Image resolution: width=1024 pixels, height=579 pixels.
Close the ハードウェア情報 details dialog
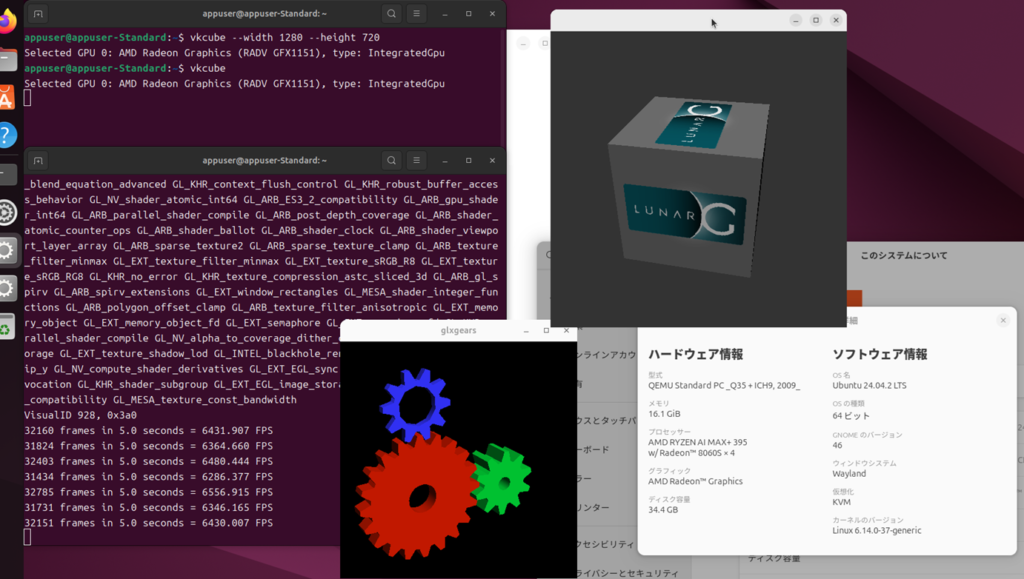click(x=1002, y=320)
